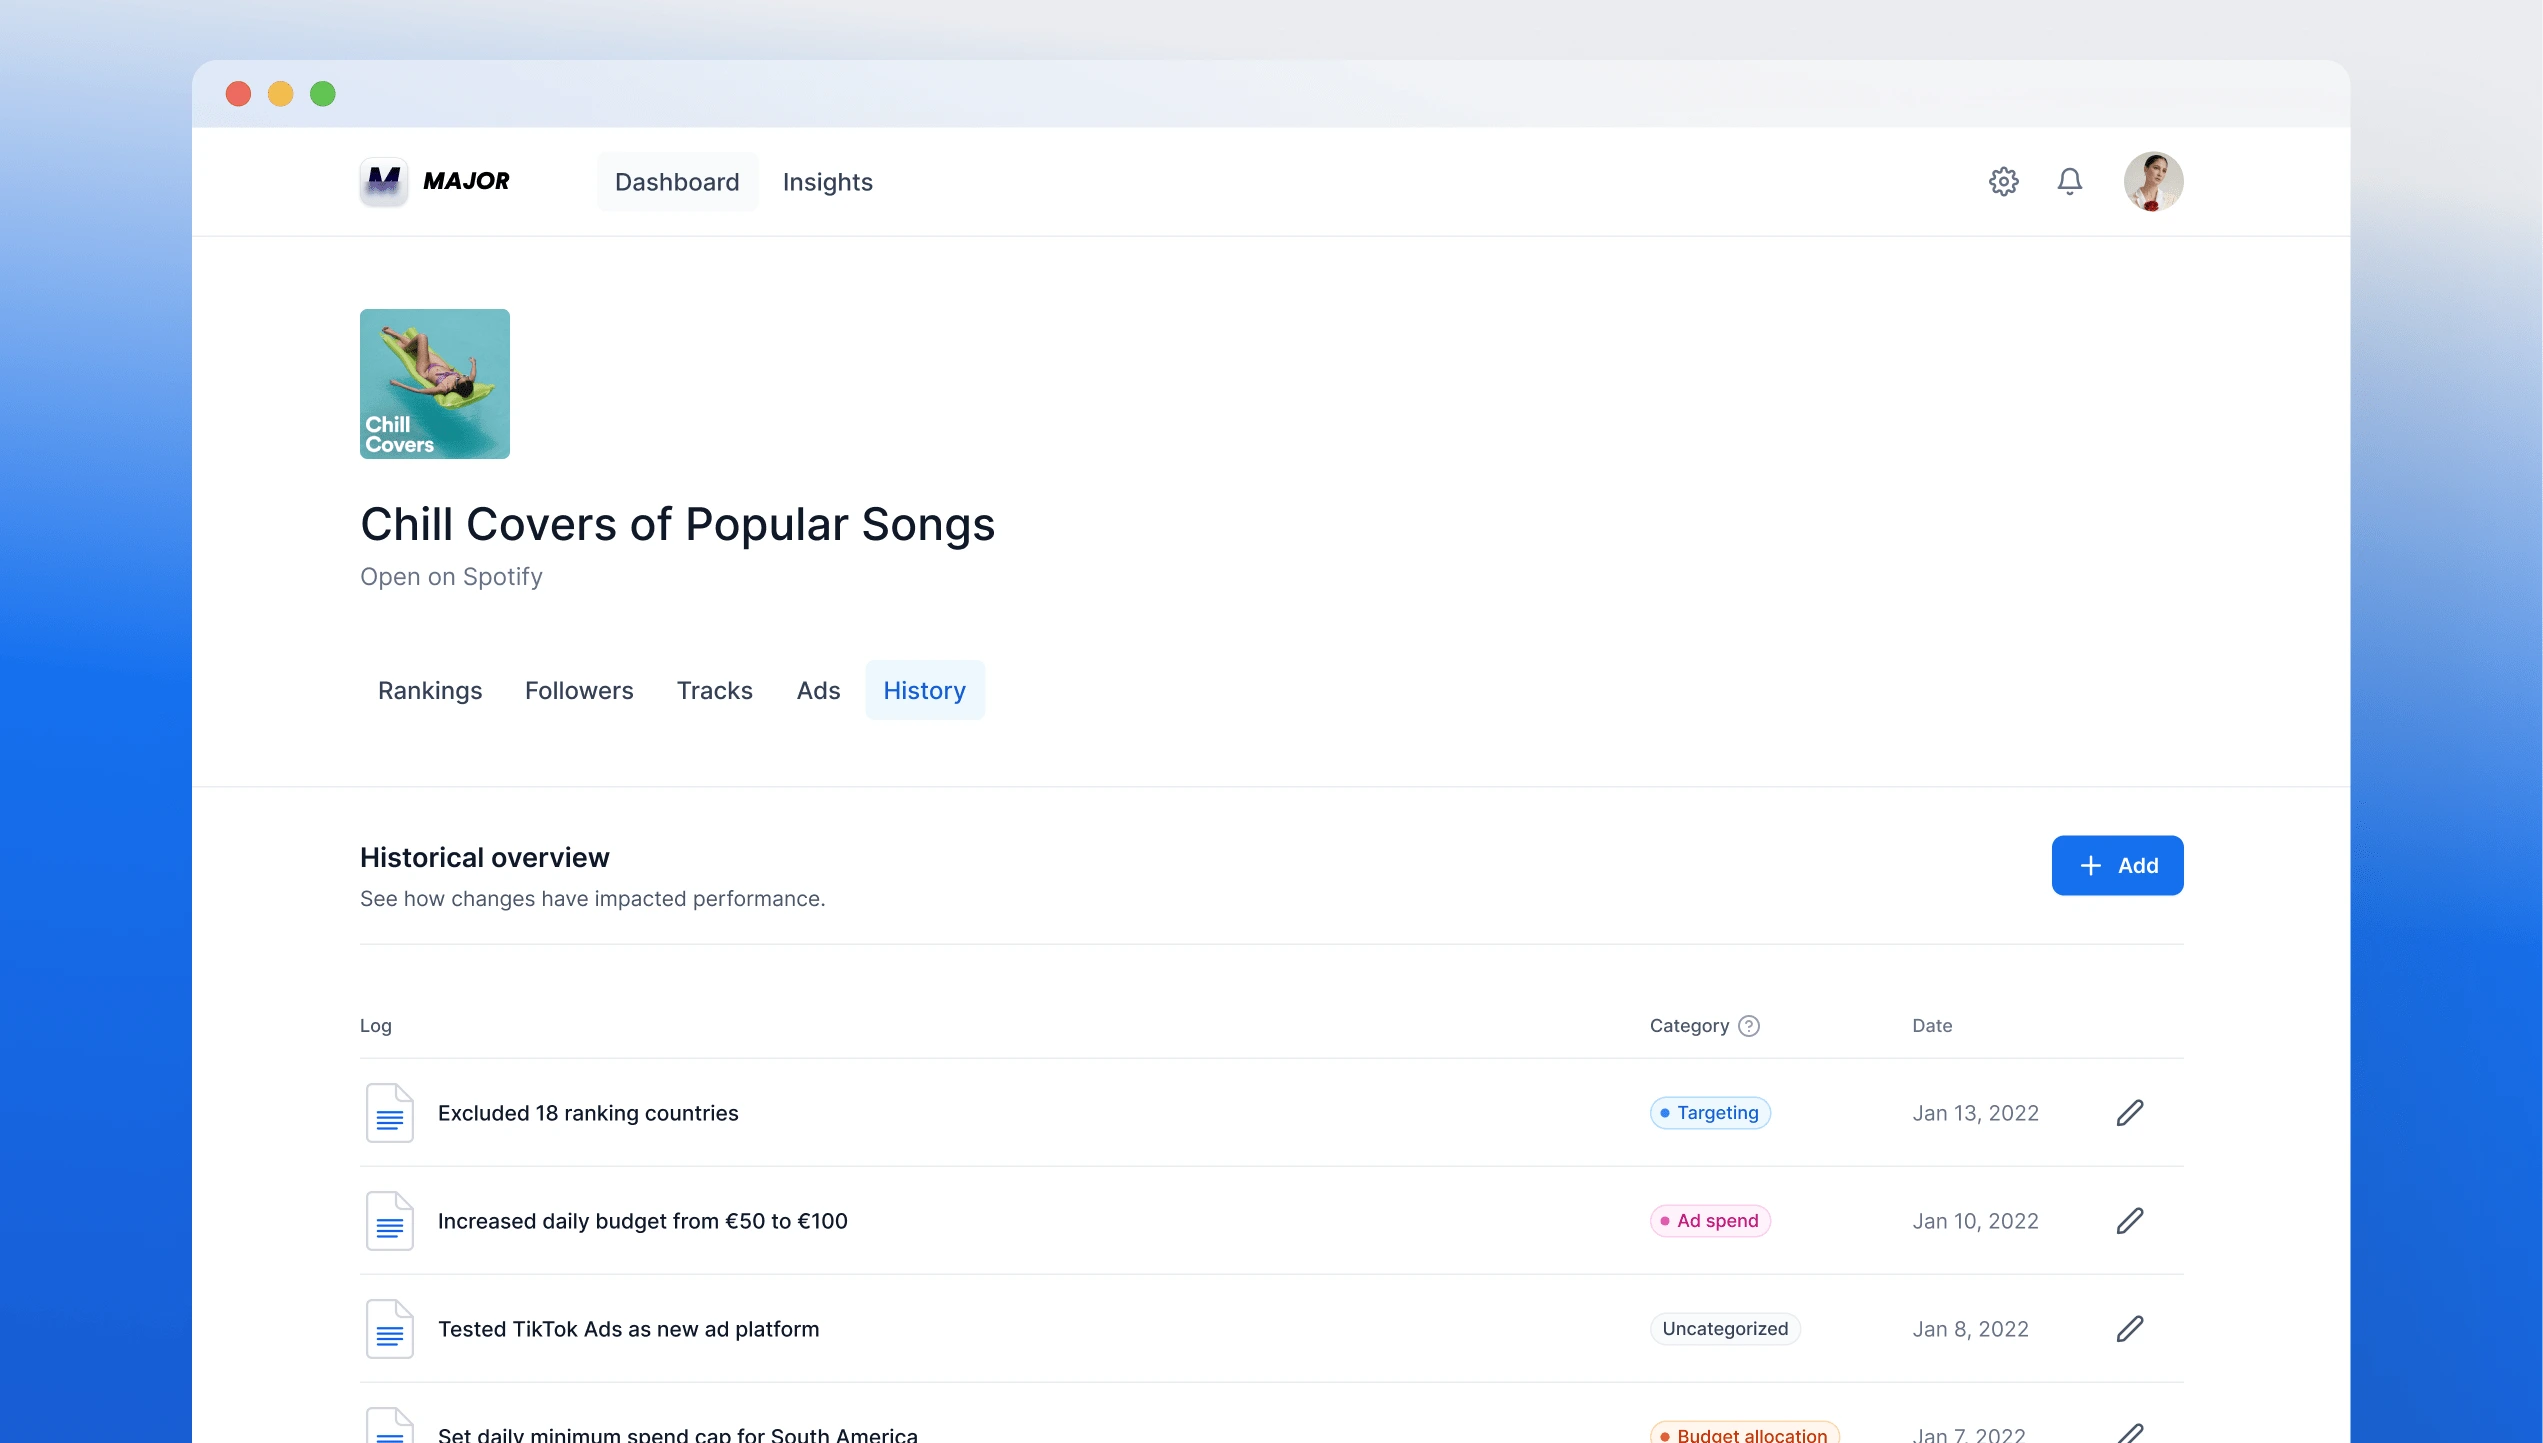Select the Dashboard menu item
The image size is (2543, 1443).
coord(677,181)
